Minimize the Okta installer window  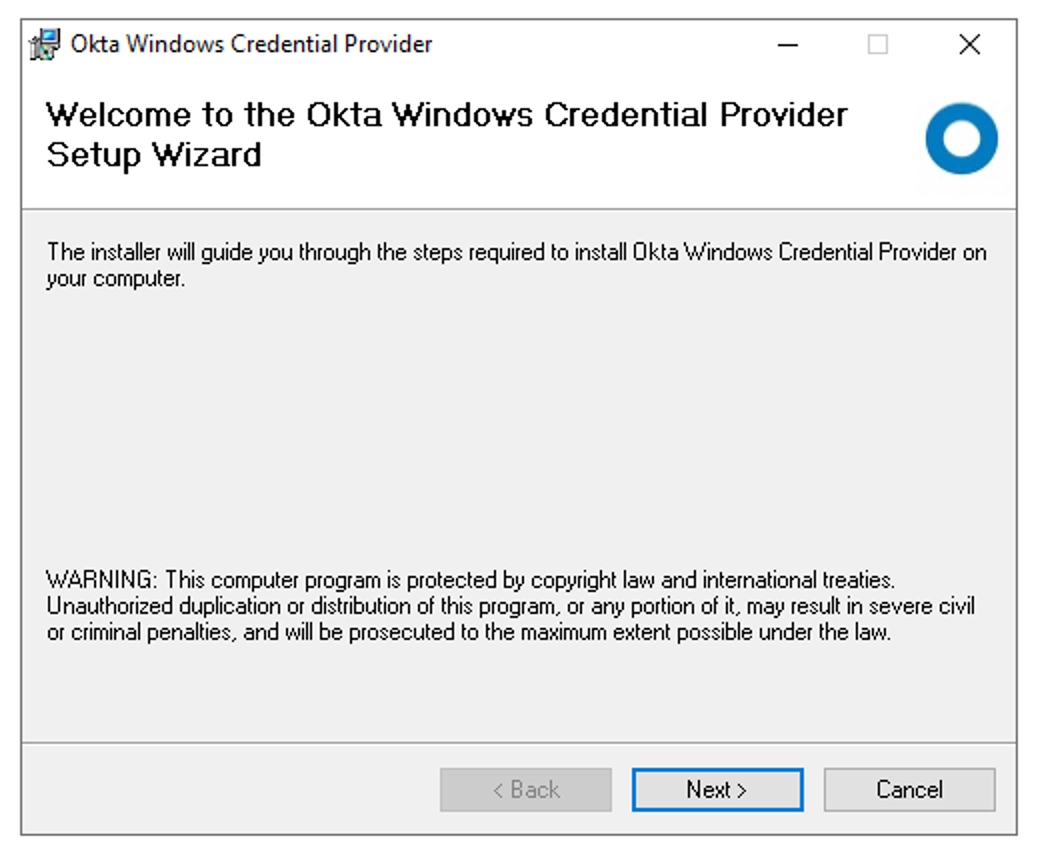788,45
